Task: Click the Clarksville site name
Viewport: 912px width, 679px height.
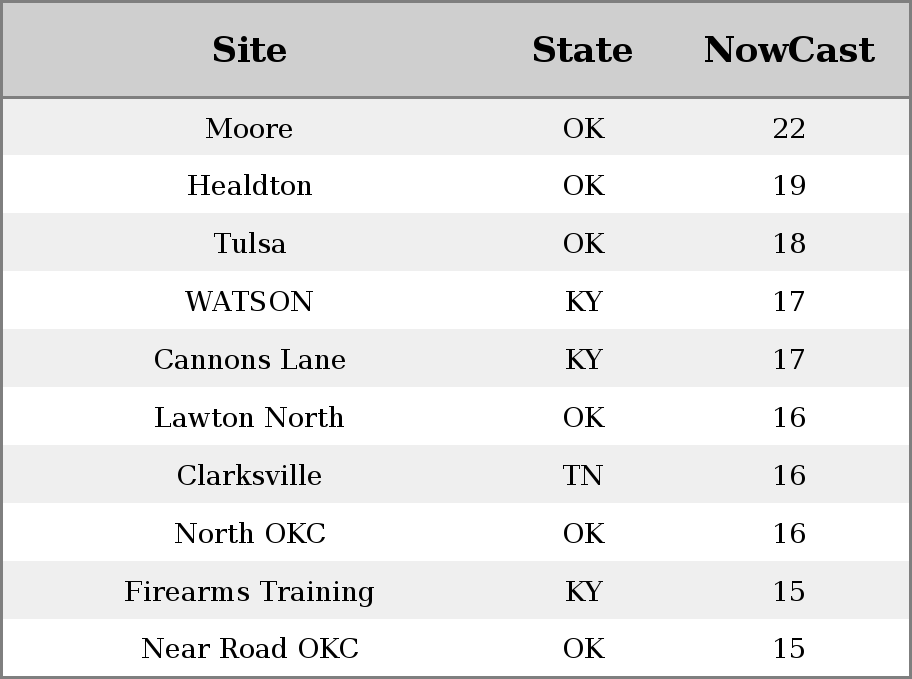Action: [250, 475]
